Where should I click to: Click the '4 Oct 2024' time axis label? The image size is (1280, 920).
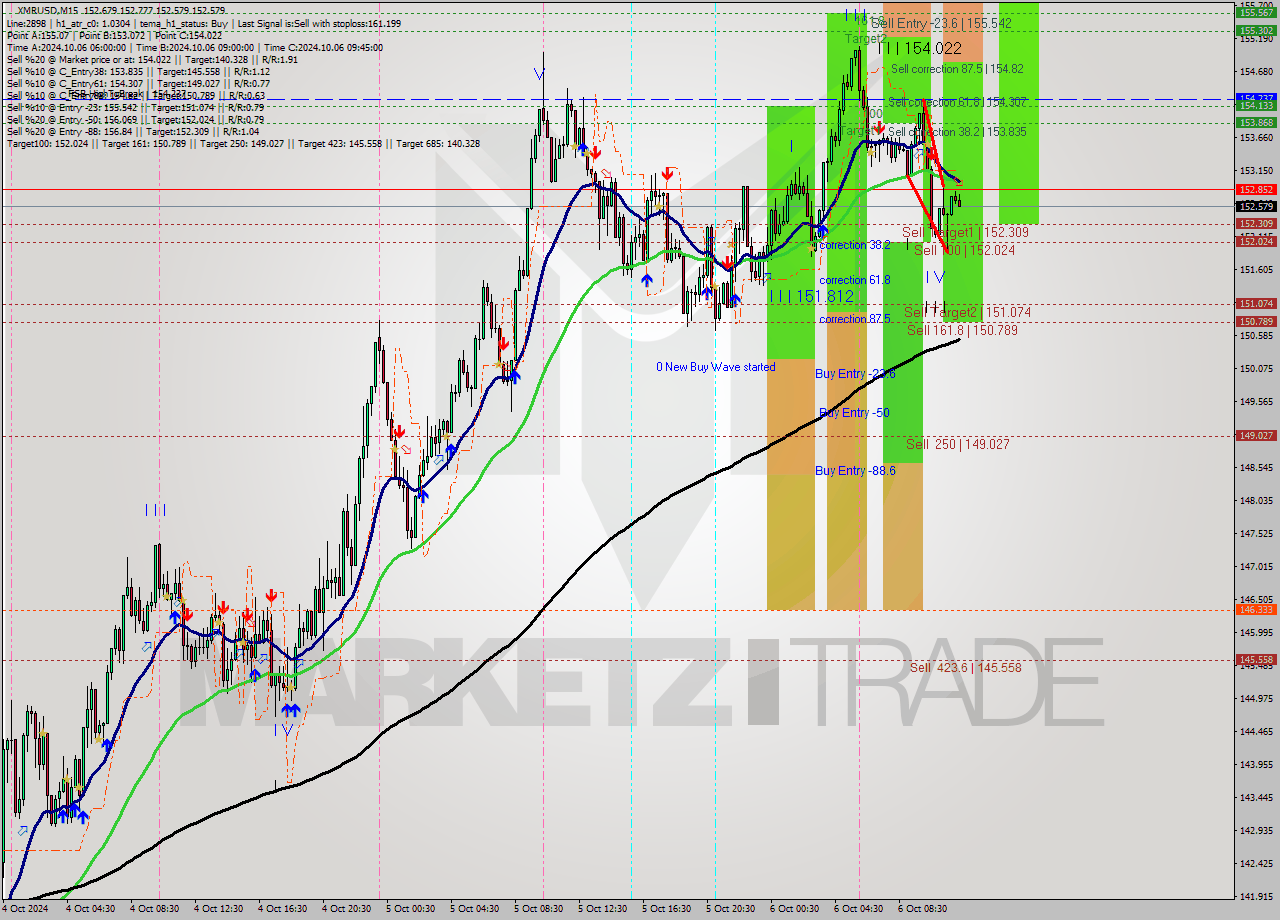pyautogui.click(x=26, y=909)
